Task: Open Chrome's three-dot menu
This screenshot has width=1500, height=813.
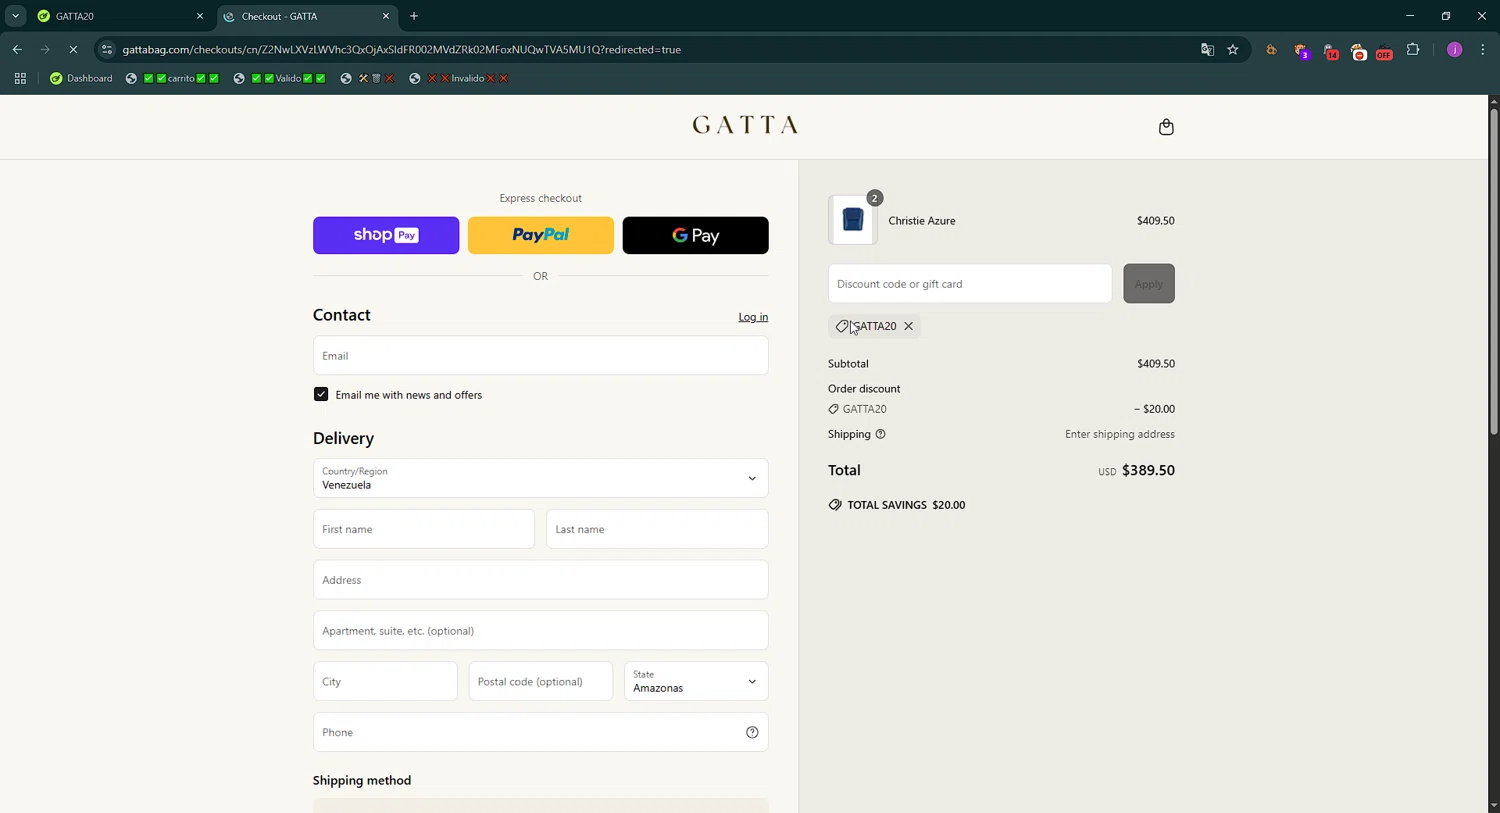Action: pyautogui.click(x=1483, y=50)
